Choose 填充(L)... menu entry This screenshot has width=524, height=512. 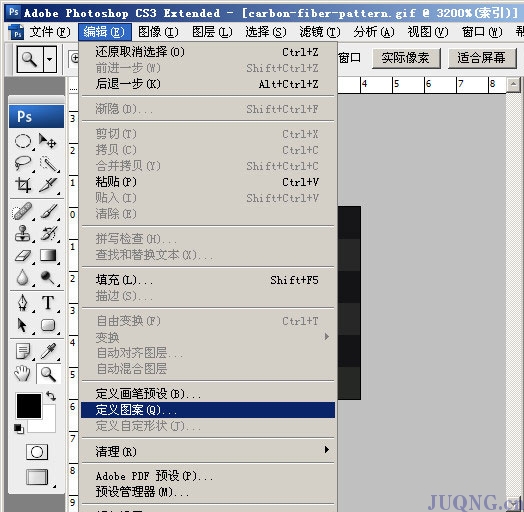(x=208, y=280)
